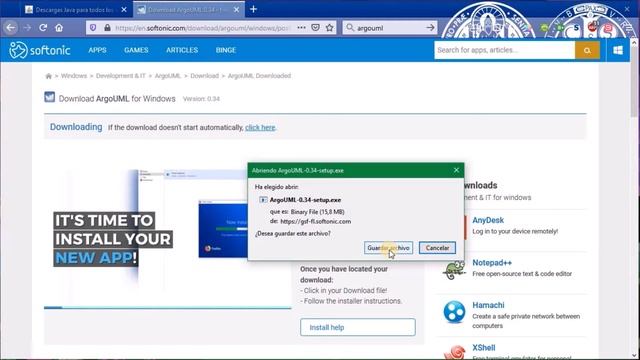Go to Development & IT breadcrumb

coord(121,76)
